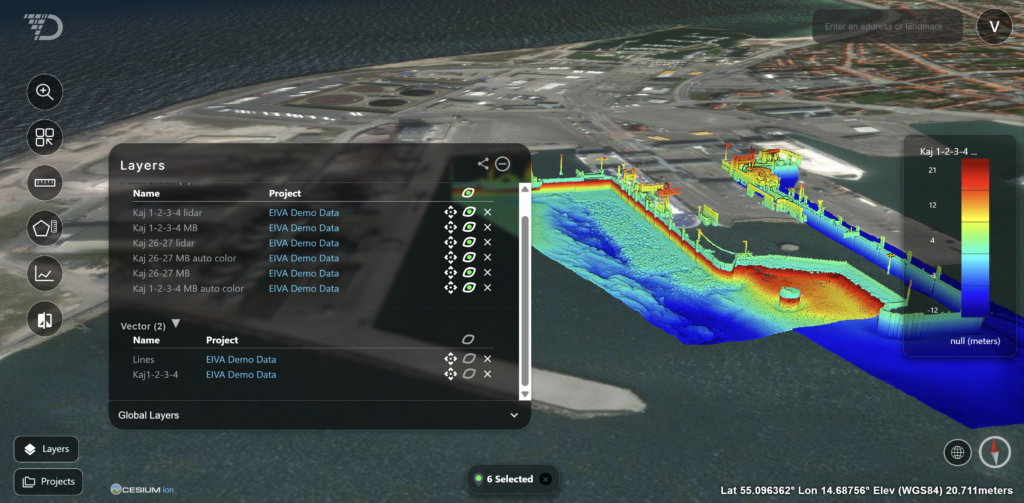Click the address or landmark search field
1024x503 pixels.
[x=888, y=27]
